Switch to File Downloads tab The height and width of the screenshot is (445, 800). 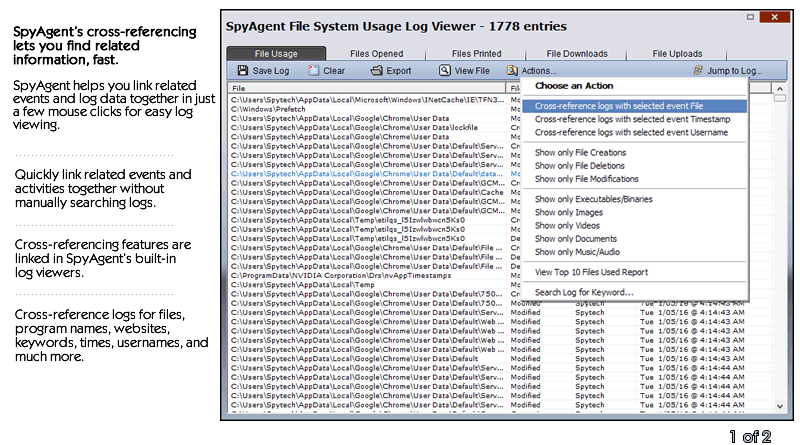point(577,53)
